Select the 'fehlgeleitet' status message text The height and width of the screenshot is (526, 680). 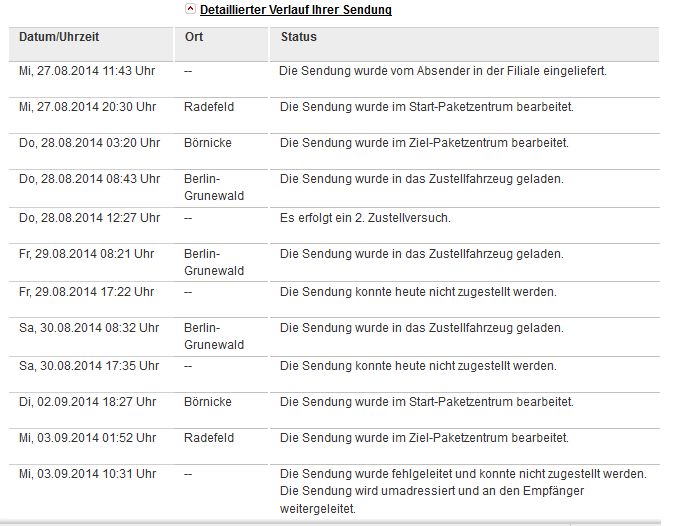tap(463, 491)
